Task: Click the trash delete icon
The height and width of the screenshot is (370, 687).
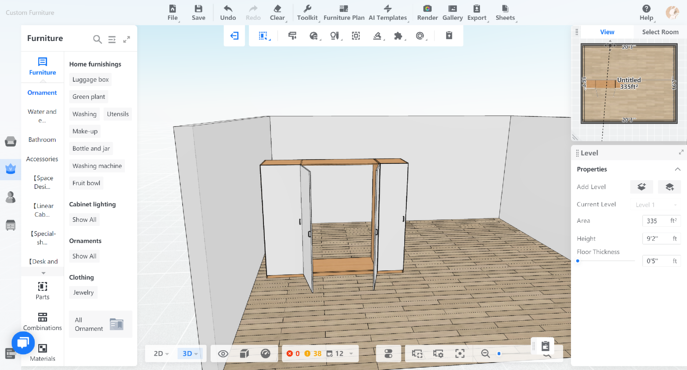Action: [x=449, y=36]
